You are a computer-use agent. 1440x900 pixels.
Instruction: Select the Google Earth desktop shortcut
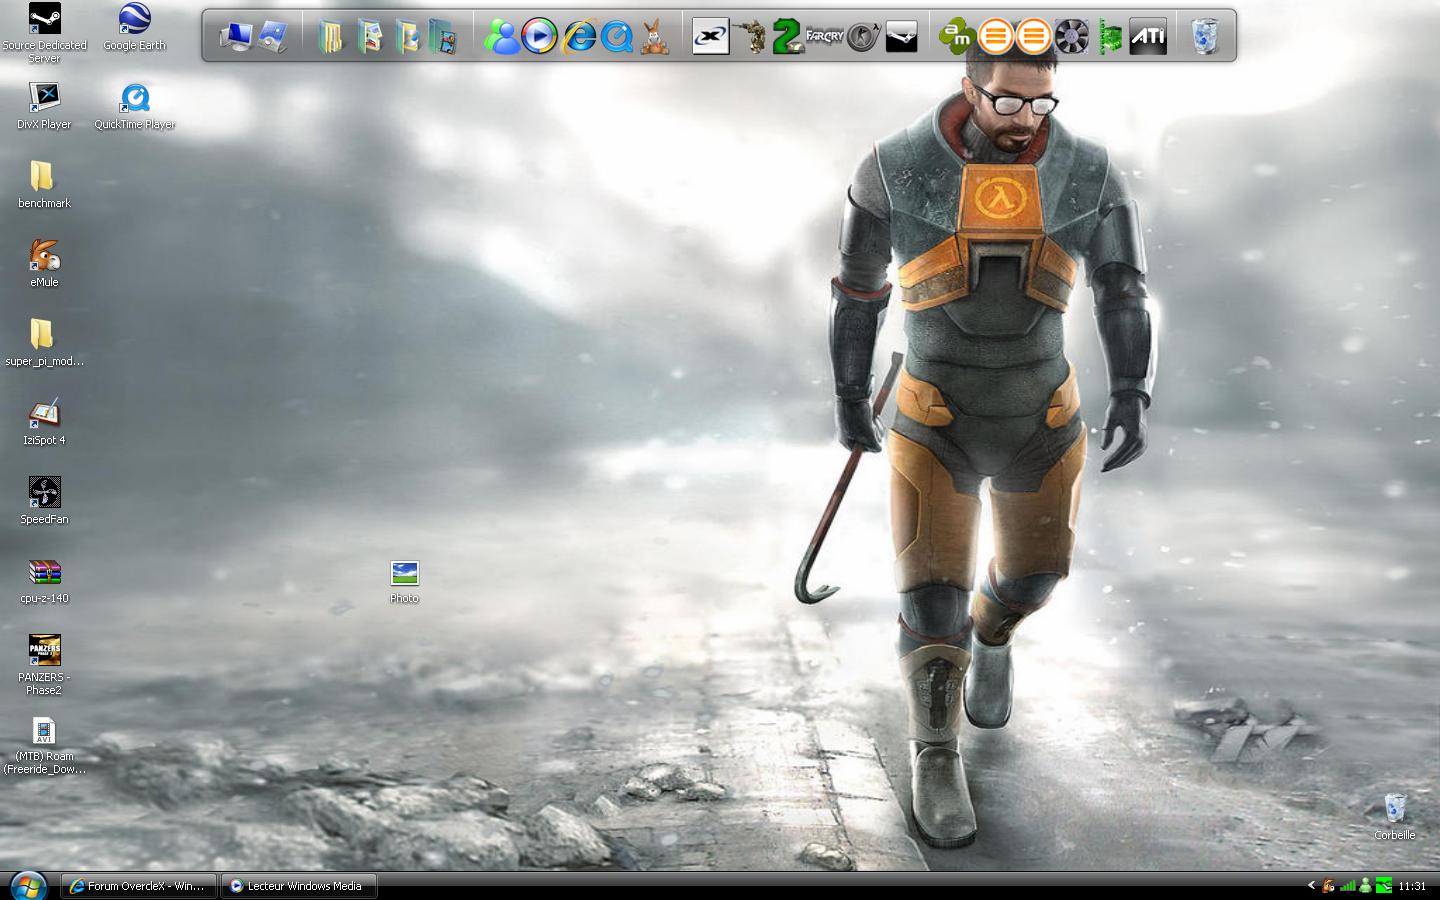coord(134,28)
